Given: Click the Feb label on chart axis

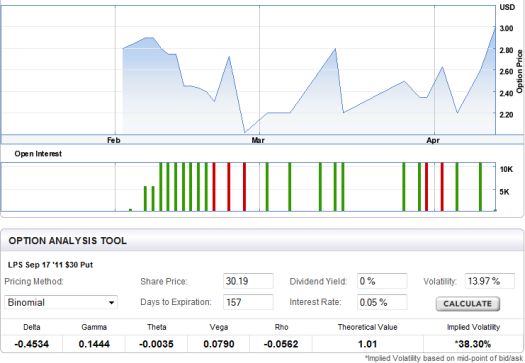Looking at the screenshot, I should click(114, 140).
